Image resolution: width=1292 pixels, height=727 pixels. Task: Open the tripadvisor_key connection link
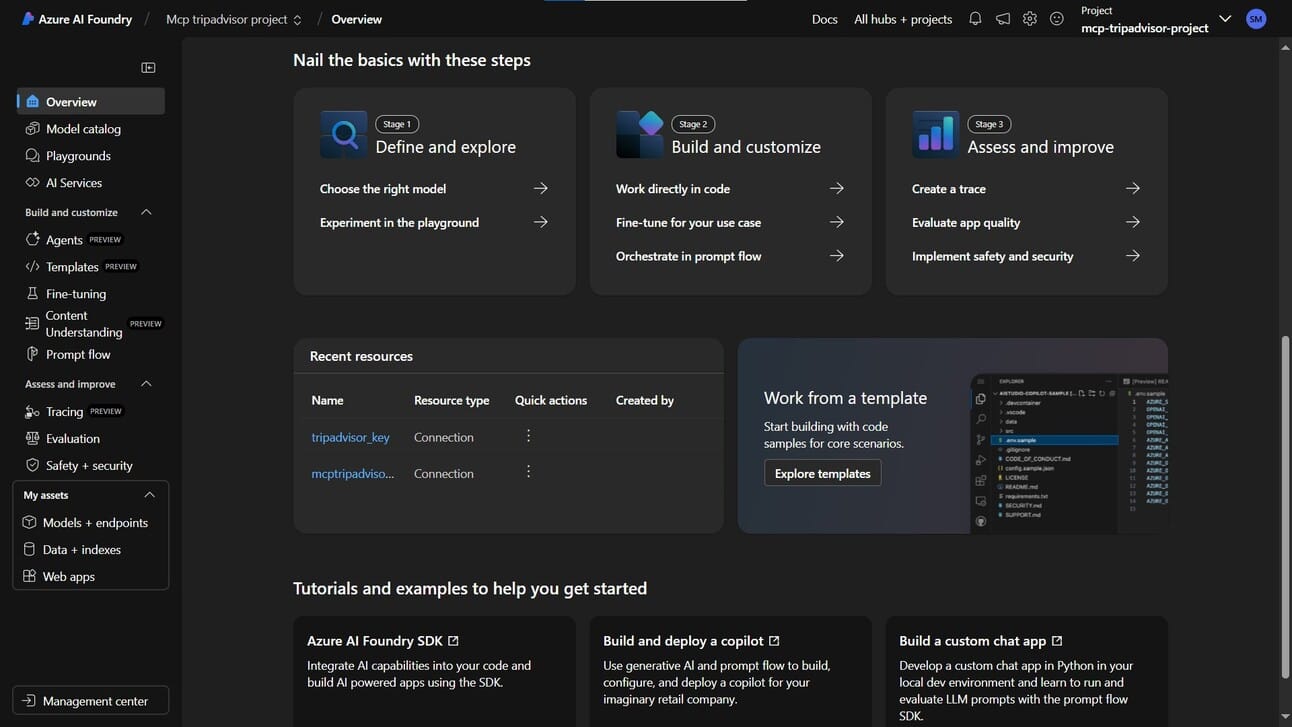(350, 437)
